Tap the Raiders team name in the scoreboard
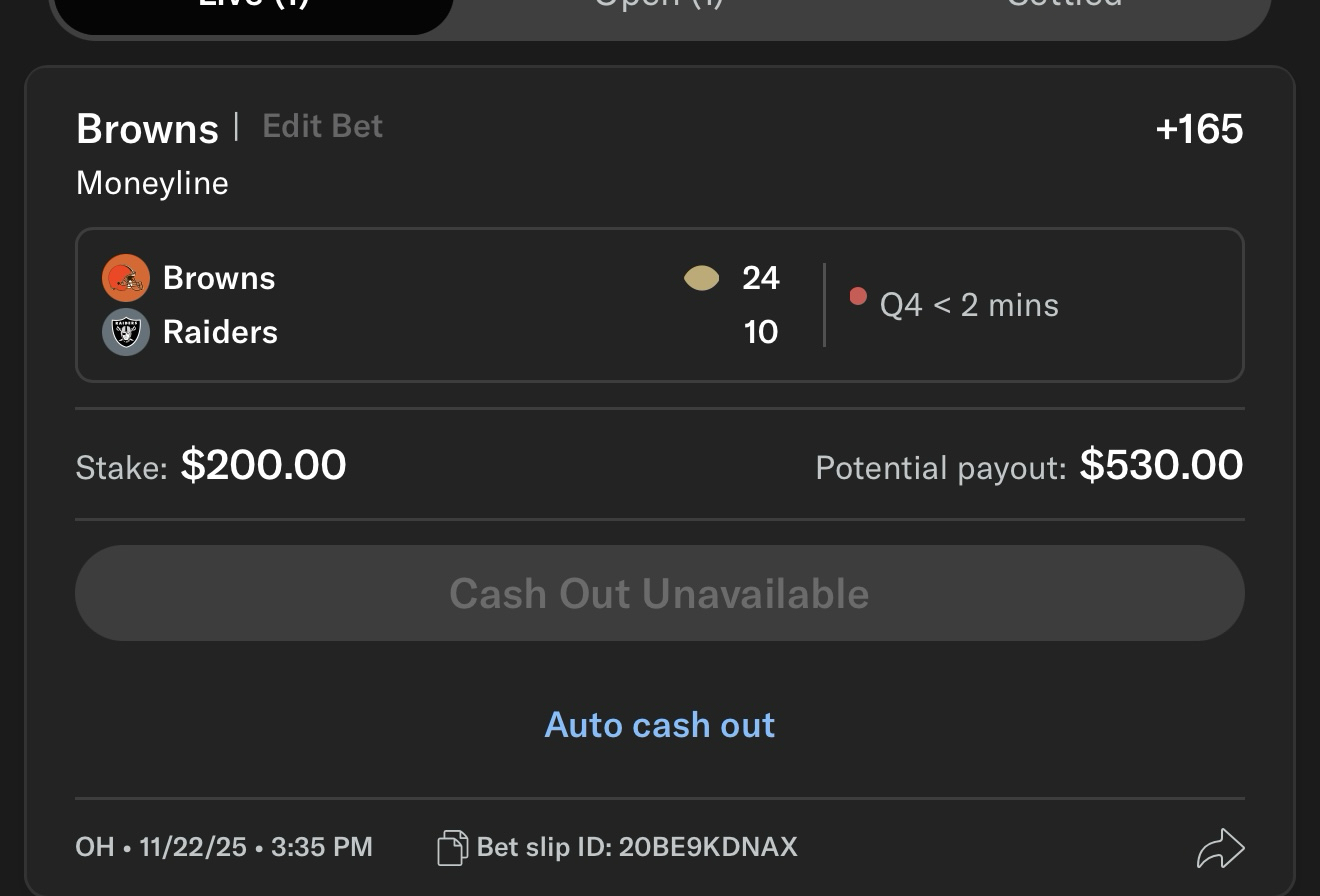 tap(220, 332)
